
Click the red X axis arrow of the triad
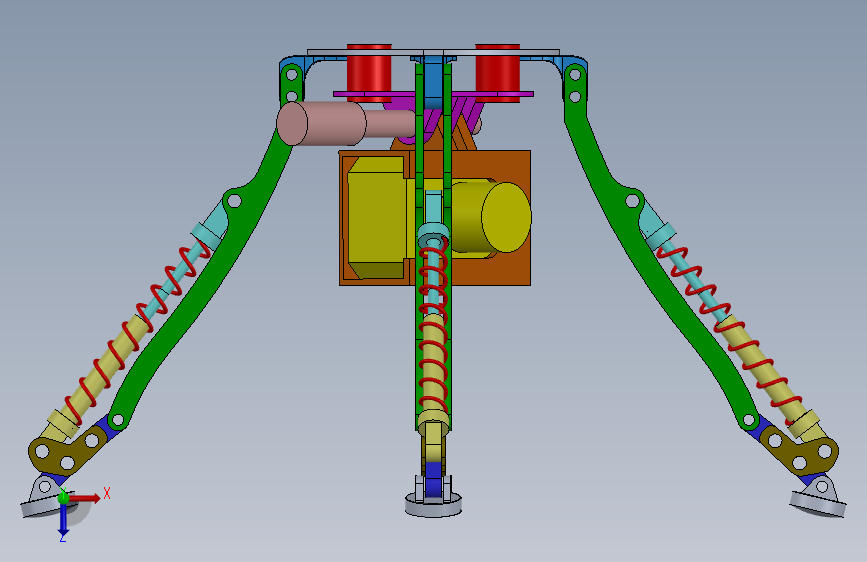click(84, 498)
